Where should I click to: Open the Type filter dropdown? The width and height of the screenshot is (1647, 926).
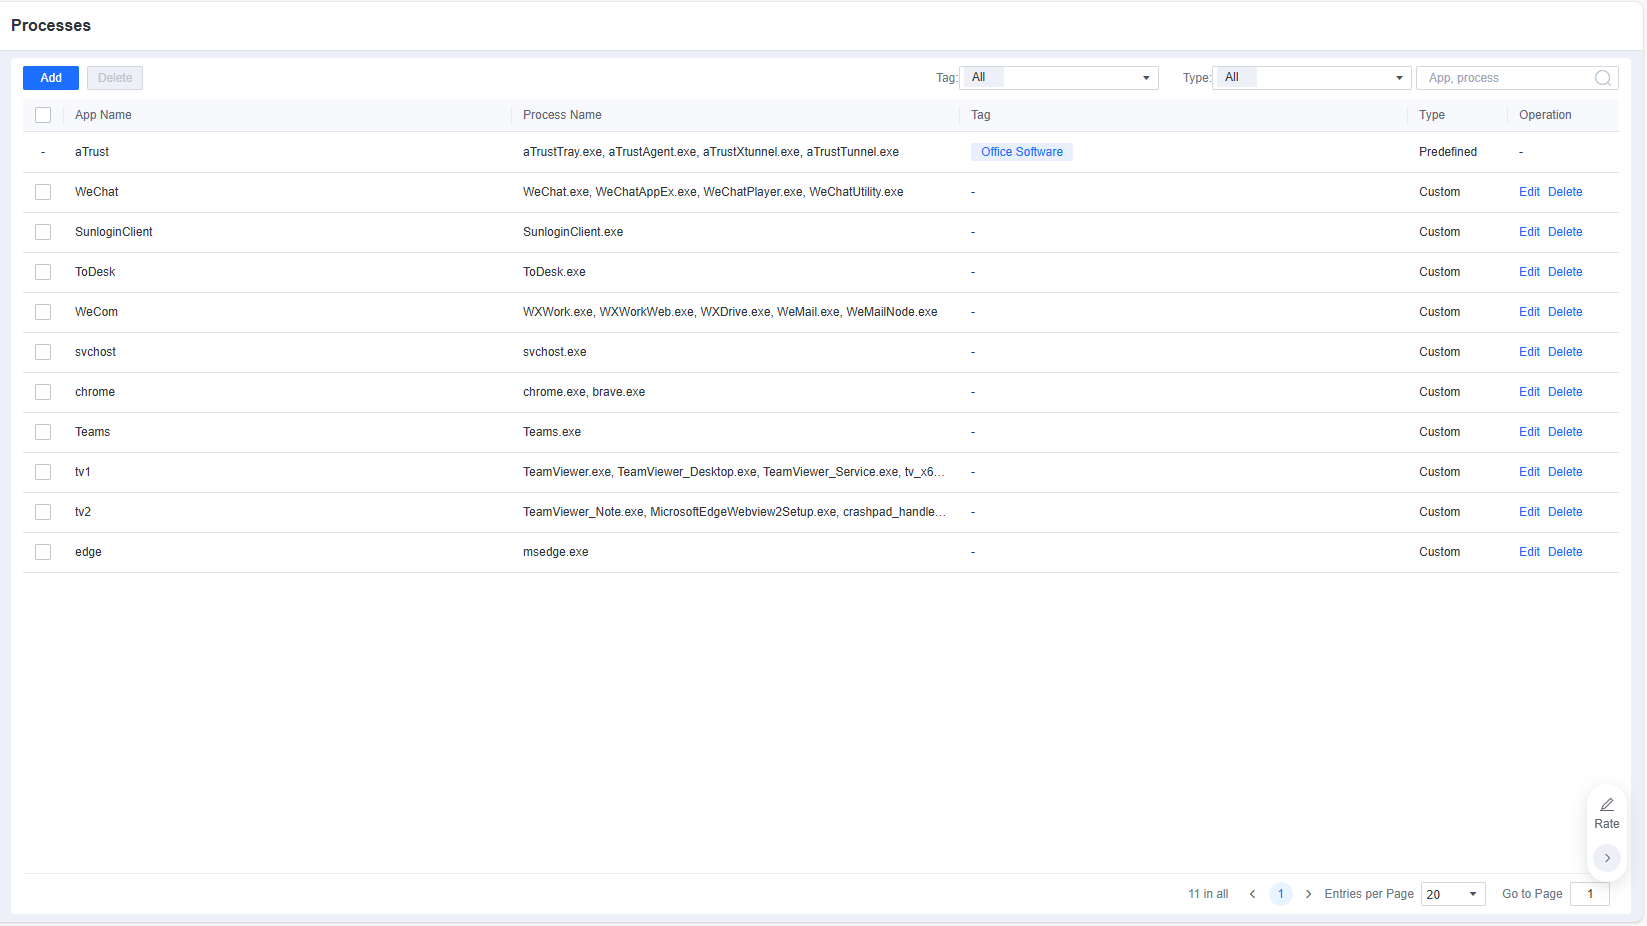click(1312, 78)
